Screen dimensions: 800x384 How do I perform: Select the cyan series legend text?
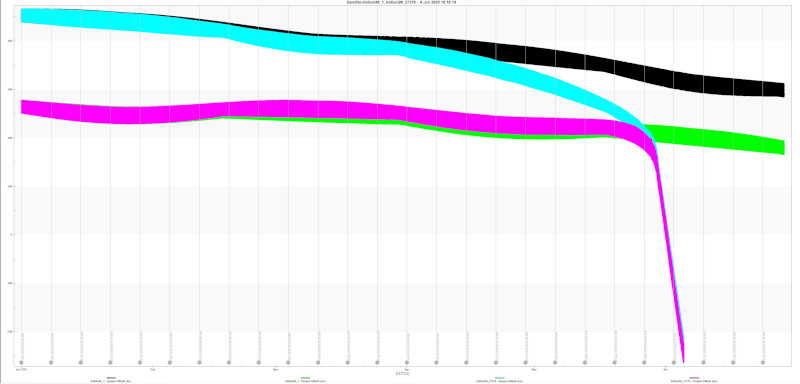click(x=499, y=381)
